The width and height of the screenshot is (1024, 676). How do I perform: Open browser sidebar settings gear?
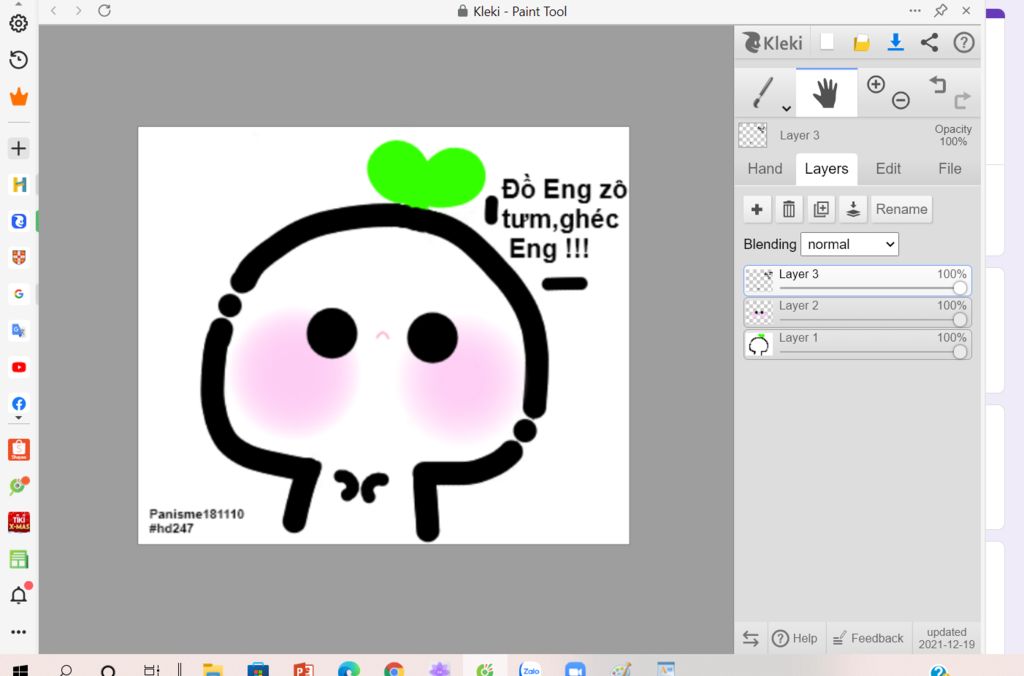(19, 24)
